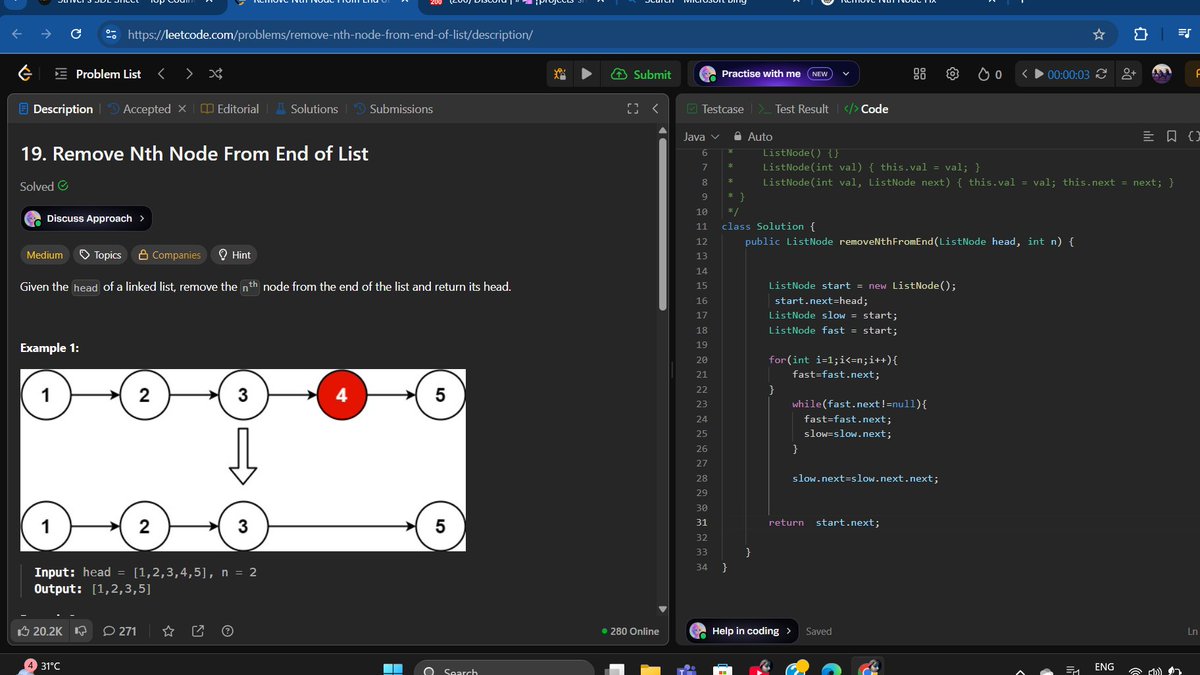Expand the Practise with me dropdown chevron
Image resolution: width=1200 pixels, height=675 pixels.
847,74
